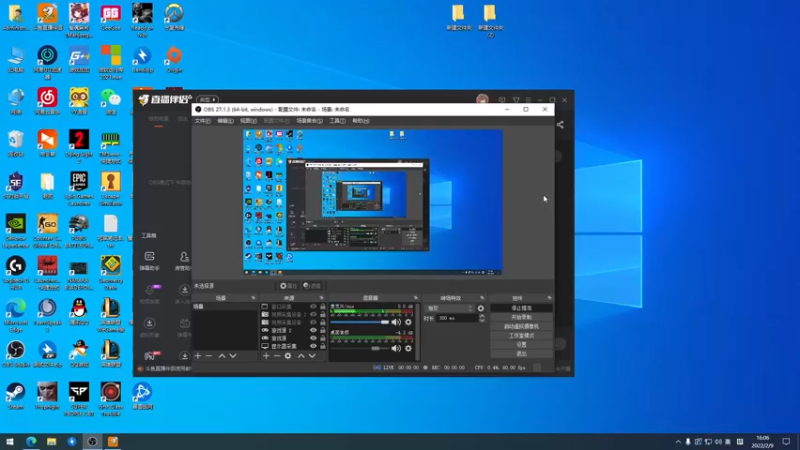Open 桌面音频 audio settings gear
Screen dimensions: 800x450
click(408, 348)
